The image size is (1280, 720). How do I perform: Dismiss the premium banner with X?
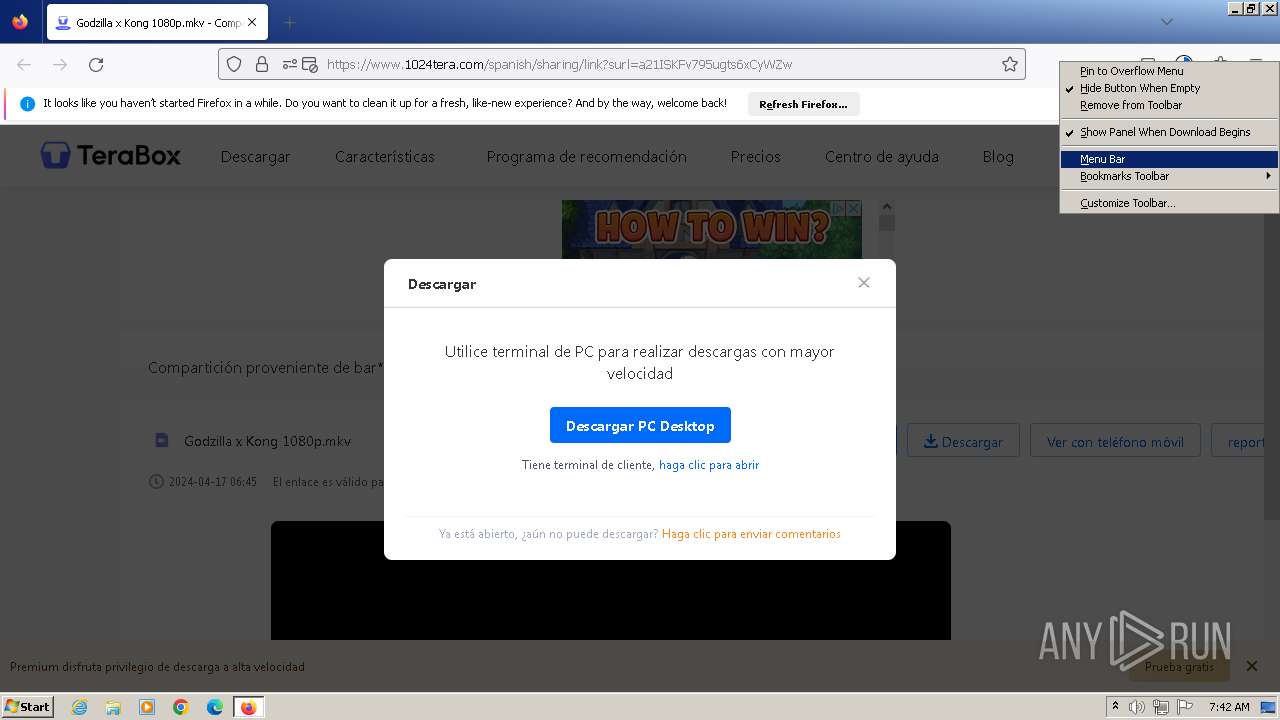[1251, 666]
